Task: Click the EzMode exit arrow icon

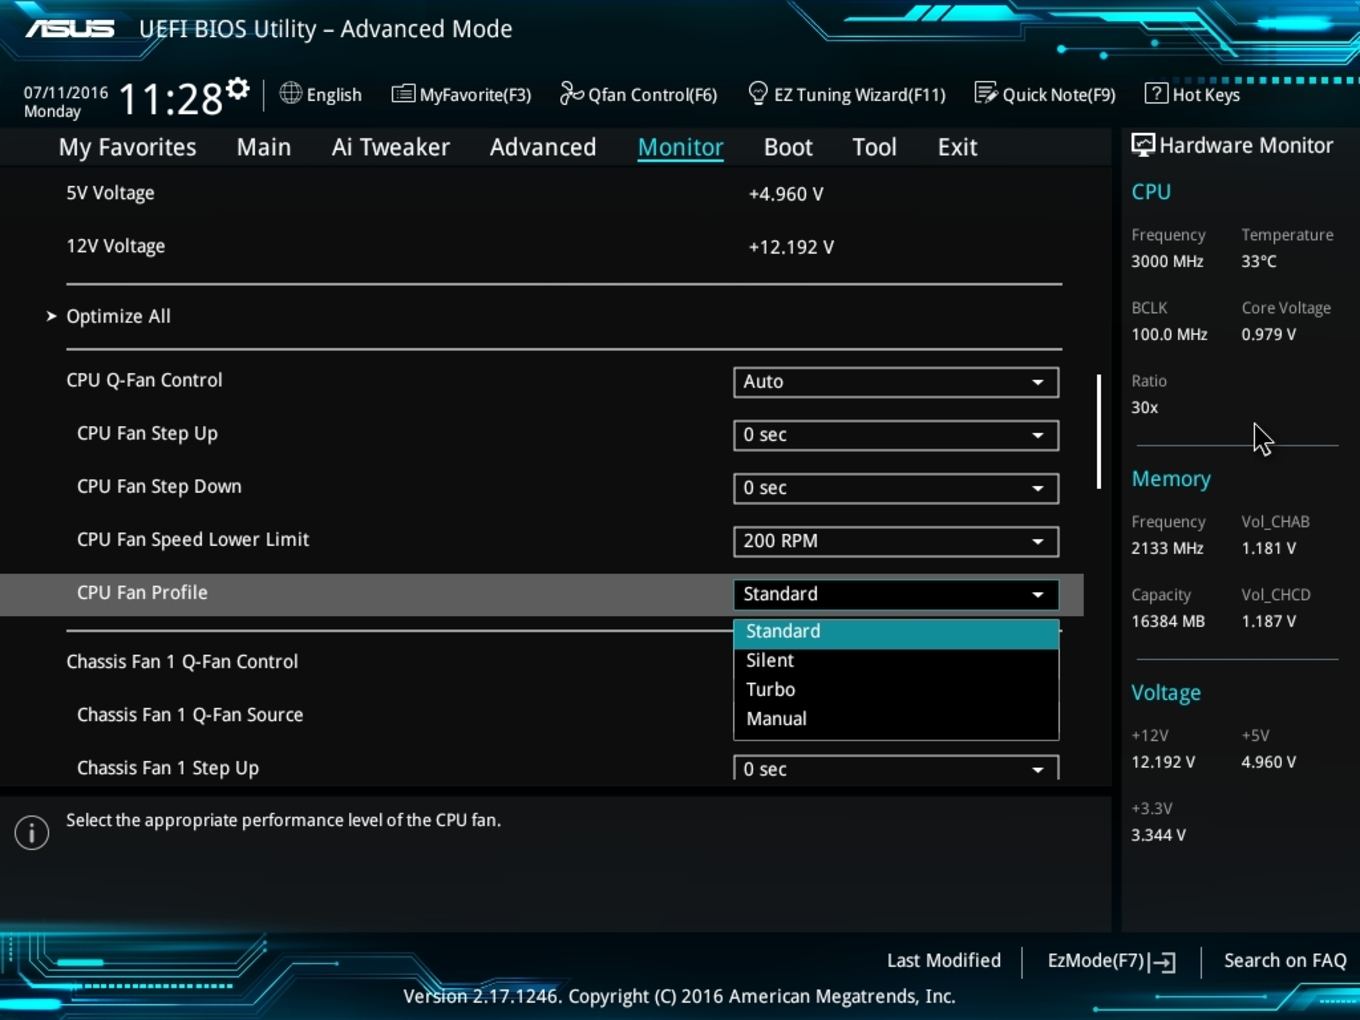Action: (x=1163, y=962)
